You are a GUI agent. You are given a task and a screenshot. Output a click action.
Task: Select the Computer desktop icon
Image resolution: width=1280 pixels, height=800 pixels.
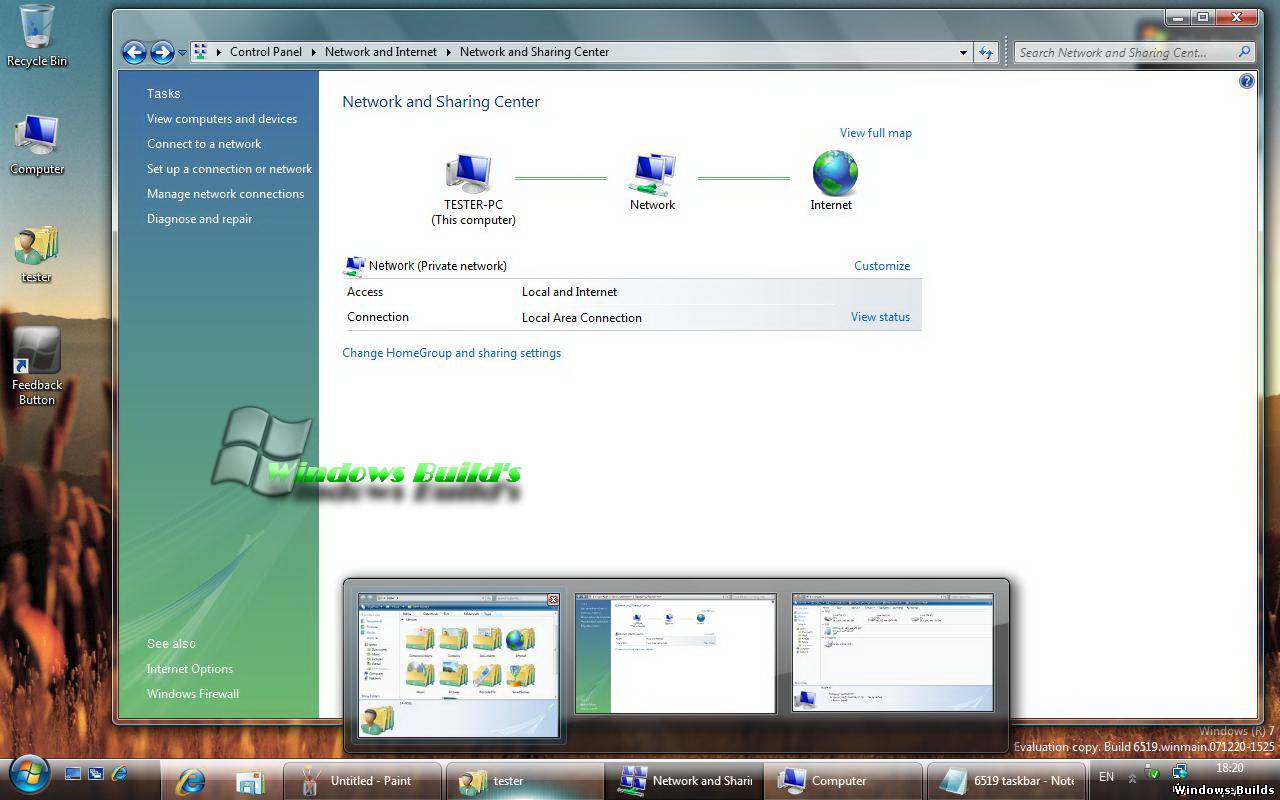point(37,145)
